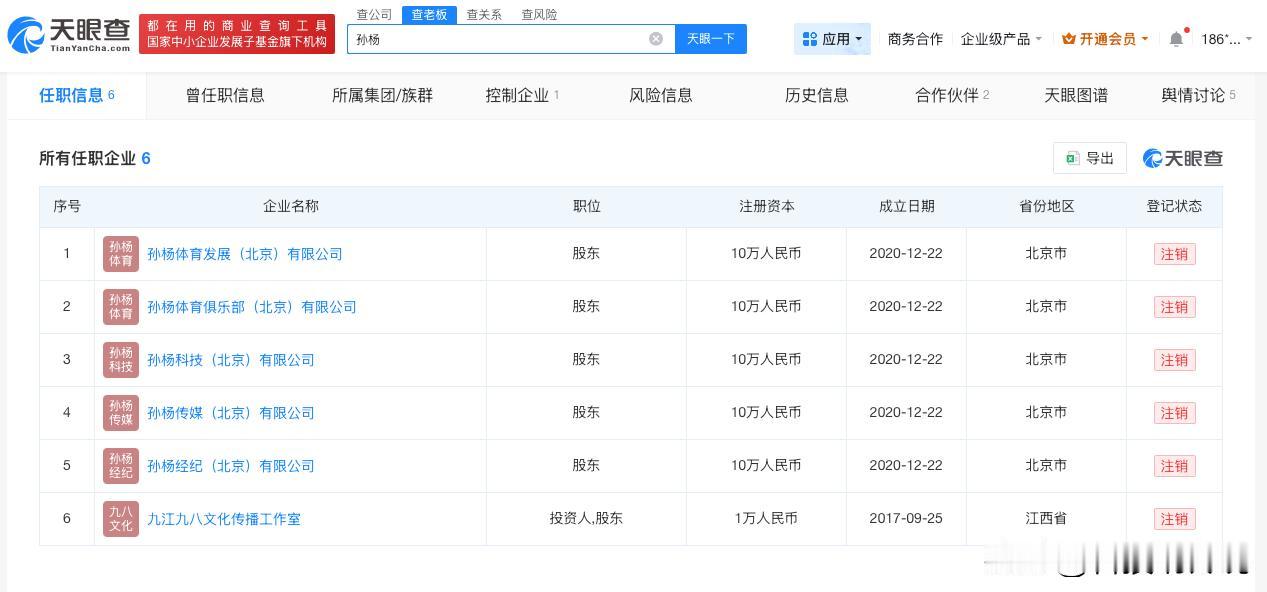
Task: Open the 曾任职信息 tab
Action: tap(225, 96)
